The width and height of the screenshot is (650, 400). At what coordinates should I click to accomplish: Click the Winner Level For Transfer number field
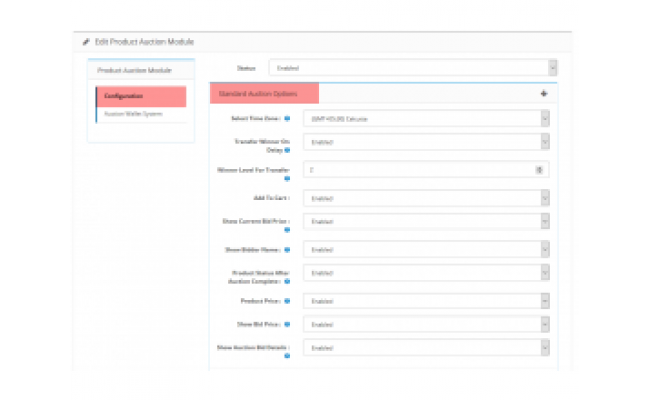click(426, 170)
